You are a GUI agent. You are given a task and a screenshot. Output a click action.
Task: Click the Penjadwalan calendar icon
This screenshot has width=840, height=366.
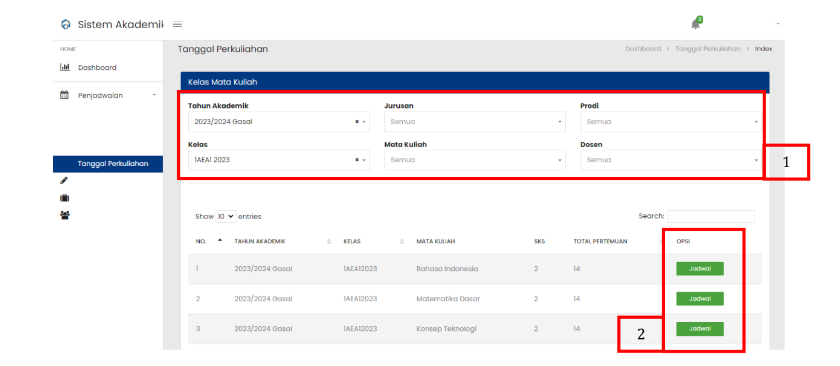tap(64, 95)
